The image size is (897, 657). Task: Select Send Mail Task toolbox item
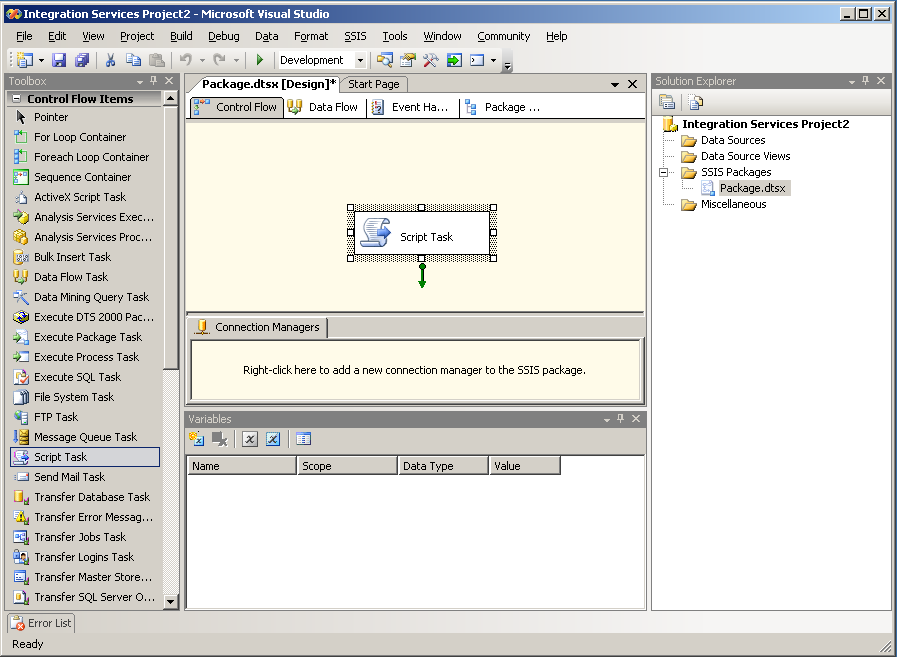[x=85, y=477]
